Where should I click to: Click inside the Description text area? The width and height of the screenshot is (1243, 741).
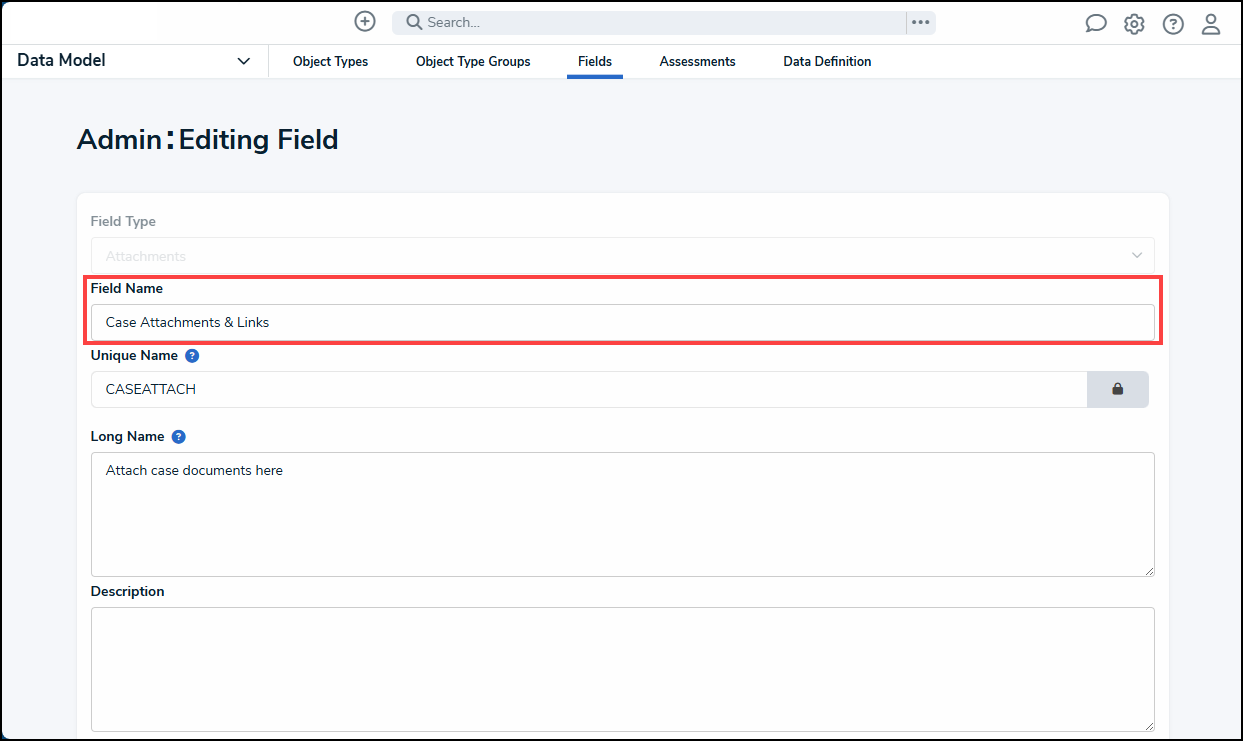pos(622,670)
